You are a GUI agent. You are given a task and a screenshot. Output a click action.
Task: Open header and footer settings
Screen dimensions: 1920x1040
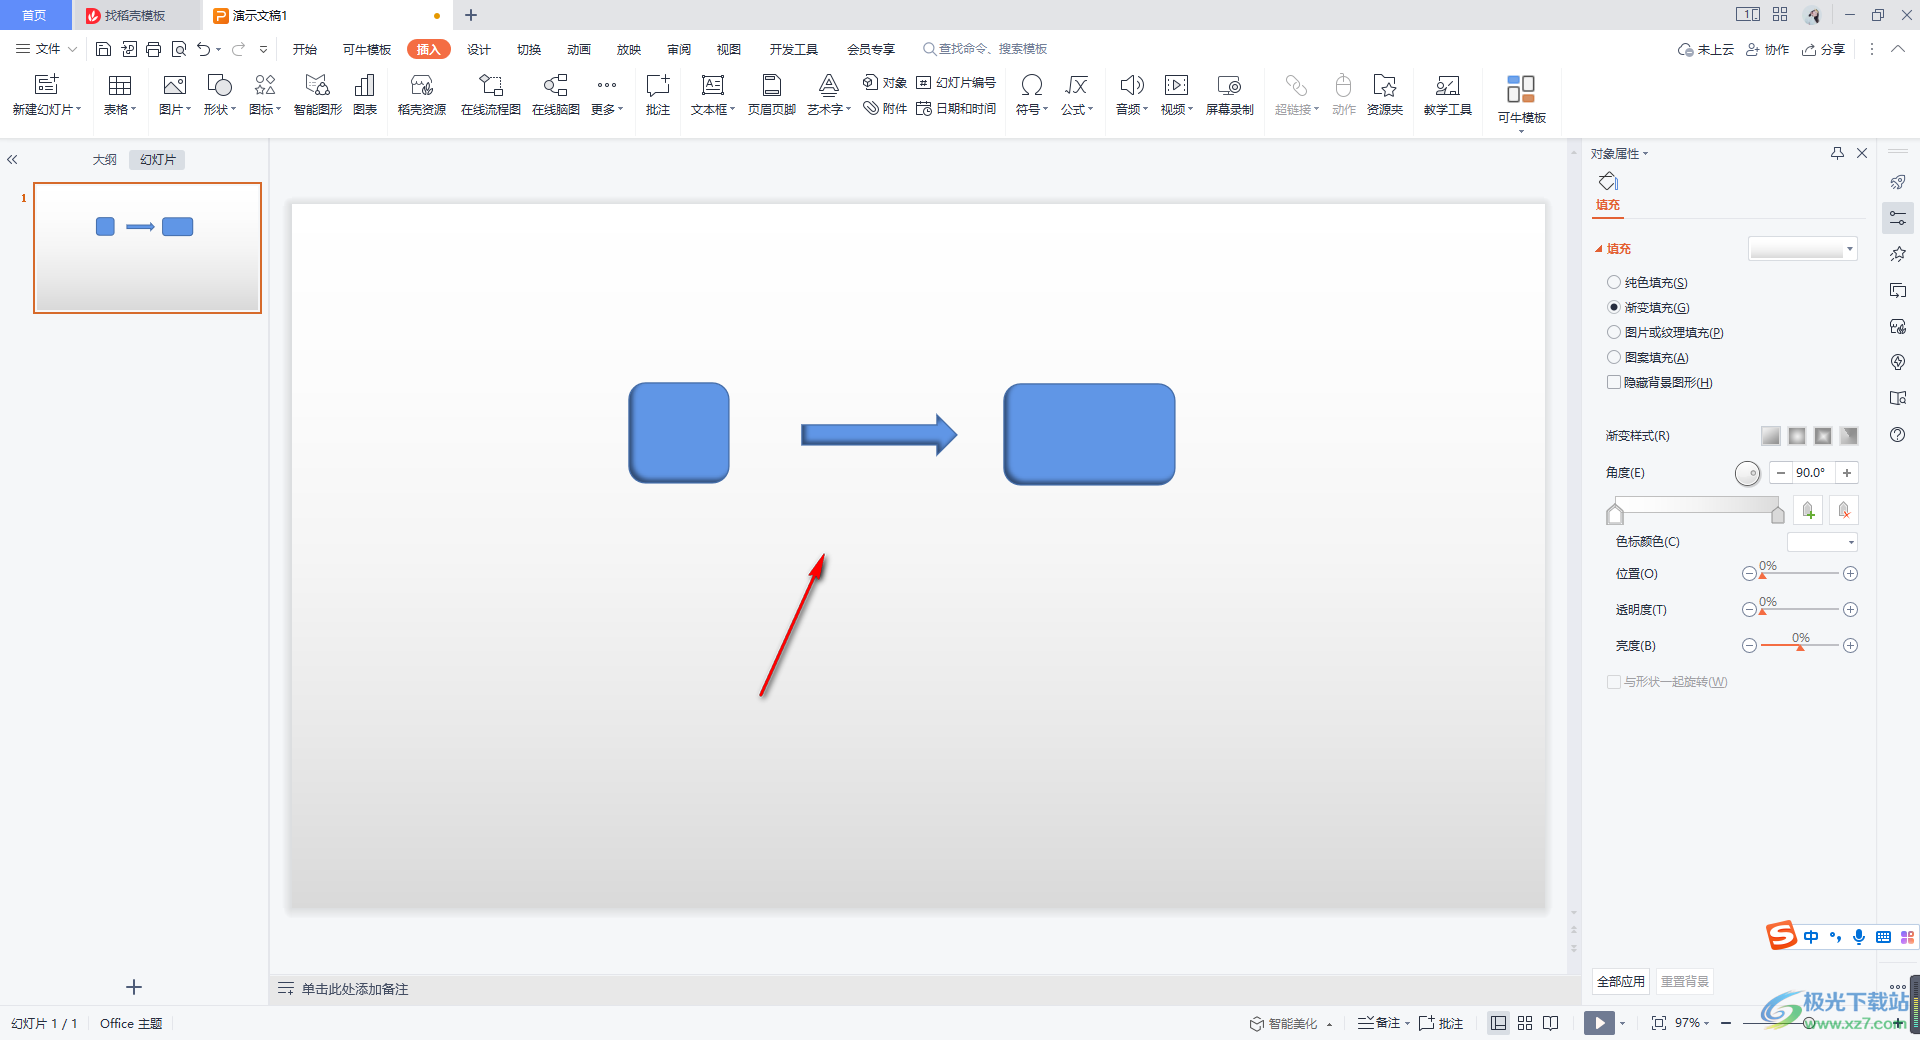pos(772,95)
